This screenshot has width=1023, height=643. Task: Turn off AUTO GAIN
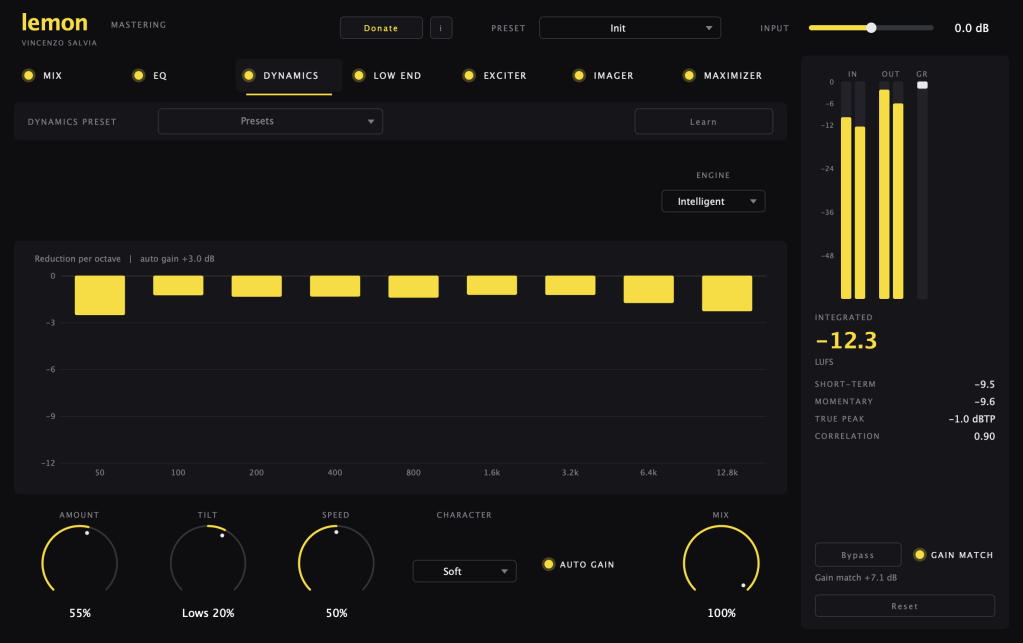pyautogui.click(x=549, y=564)
